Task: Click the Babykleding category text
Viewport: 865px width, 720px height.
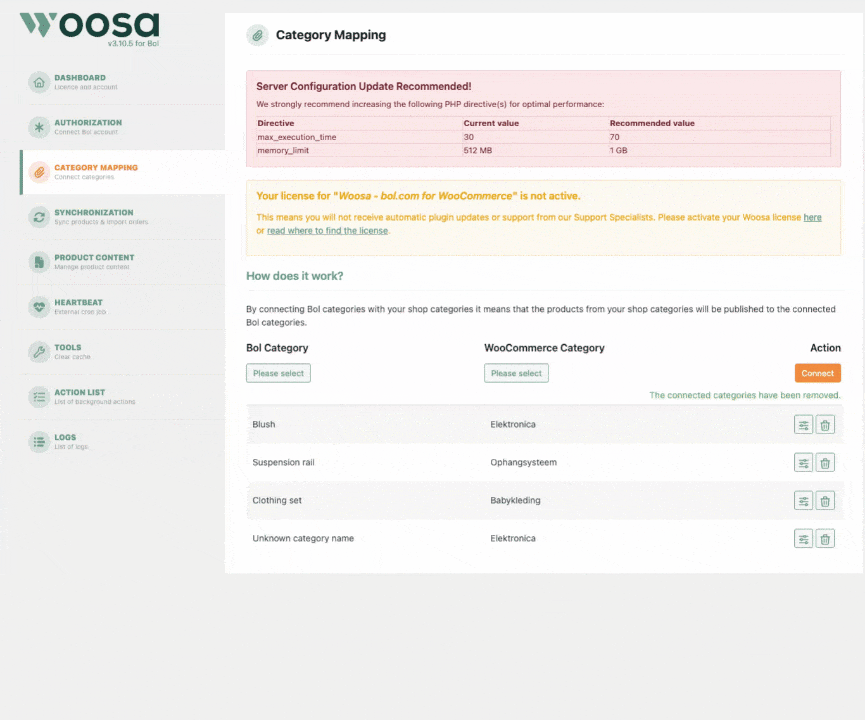Action: [515, 500]
